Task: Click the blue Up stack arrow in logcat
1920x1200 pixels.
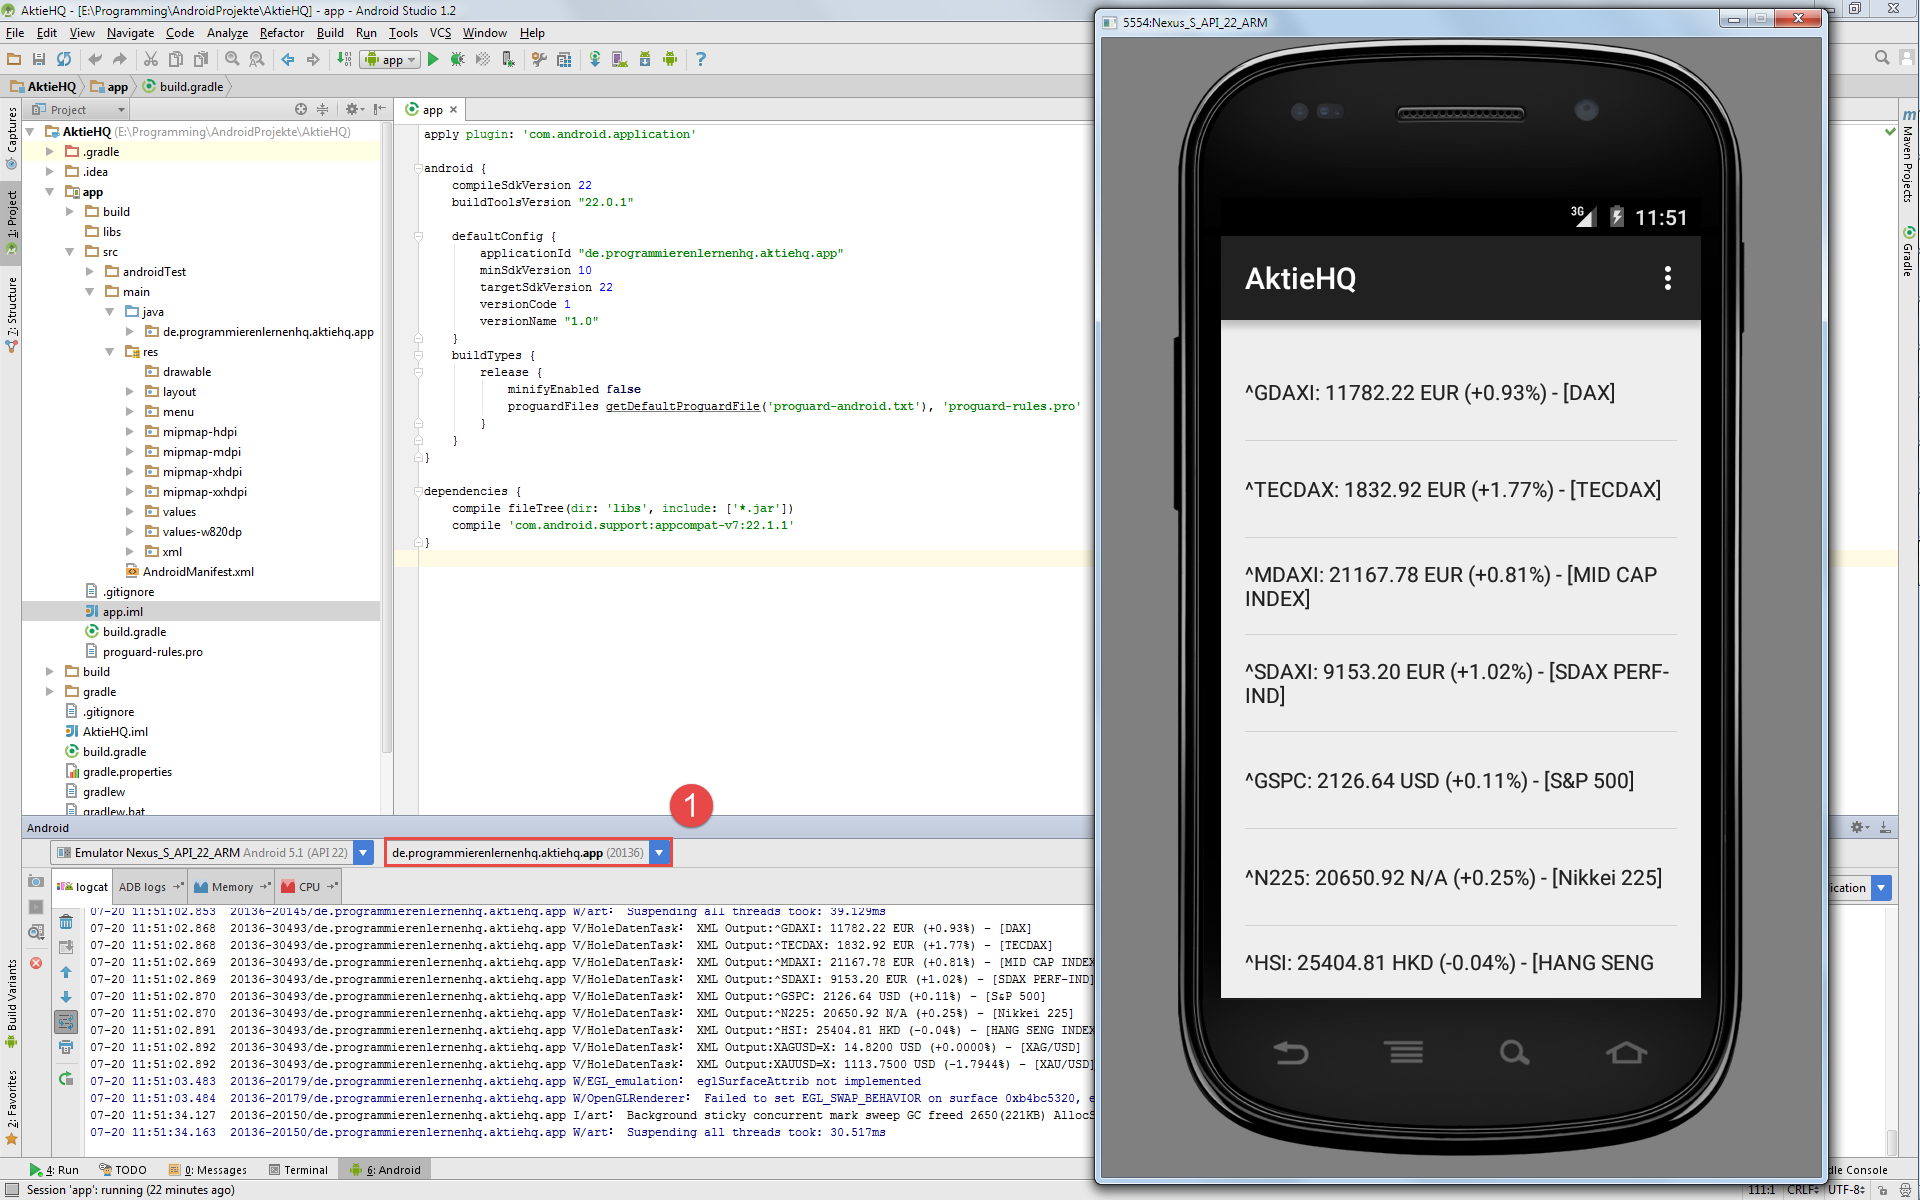Action: pos(66,972)
